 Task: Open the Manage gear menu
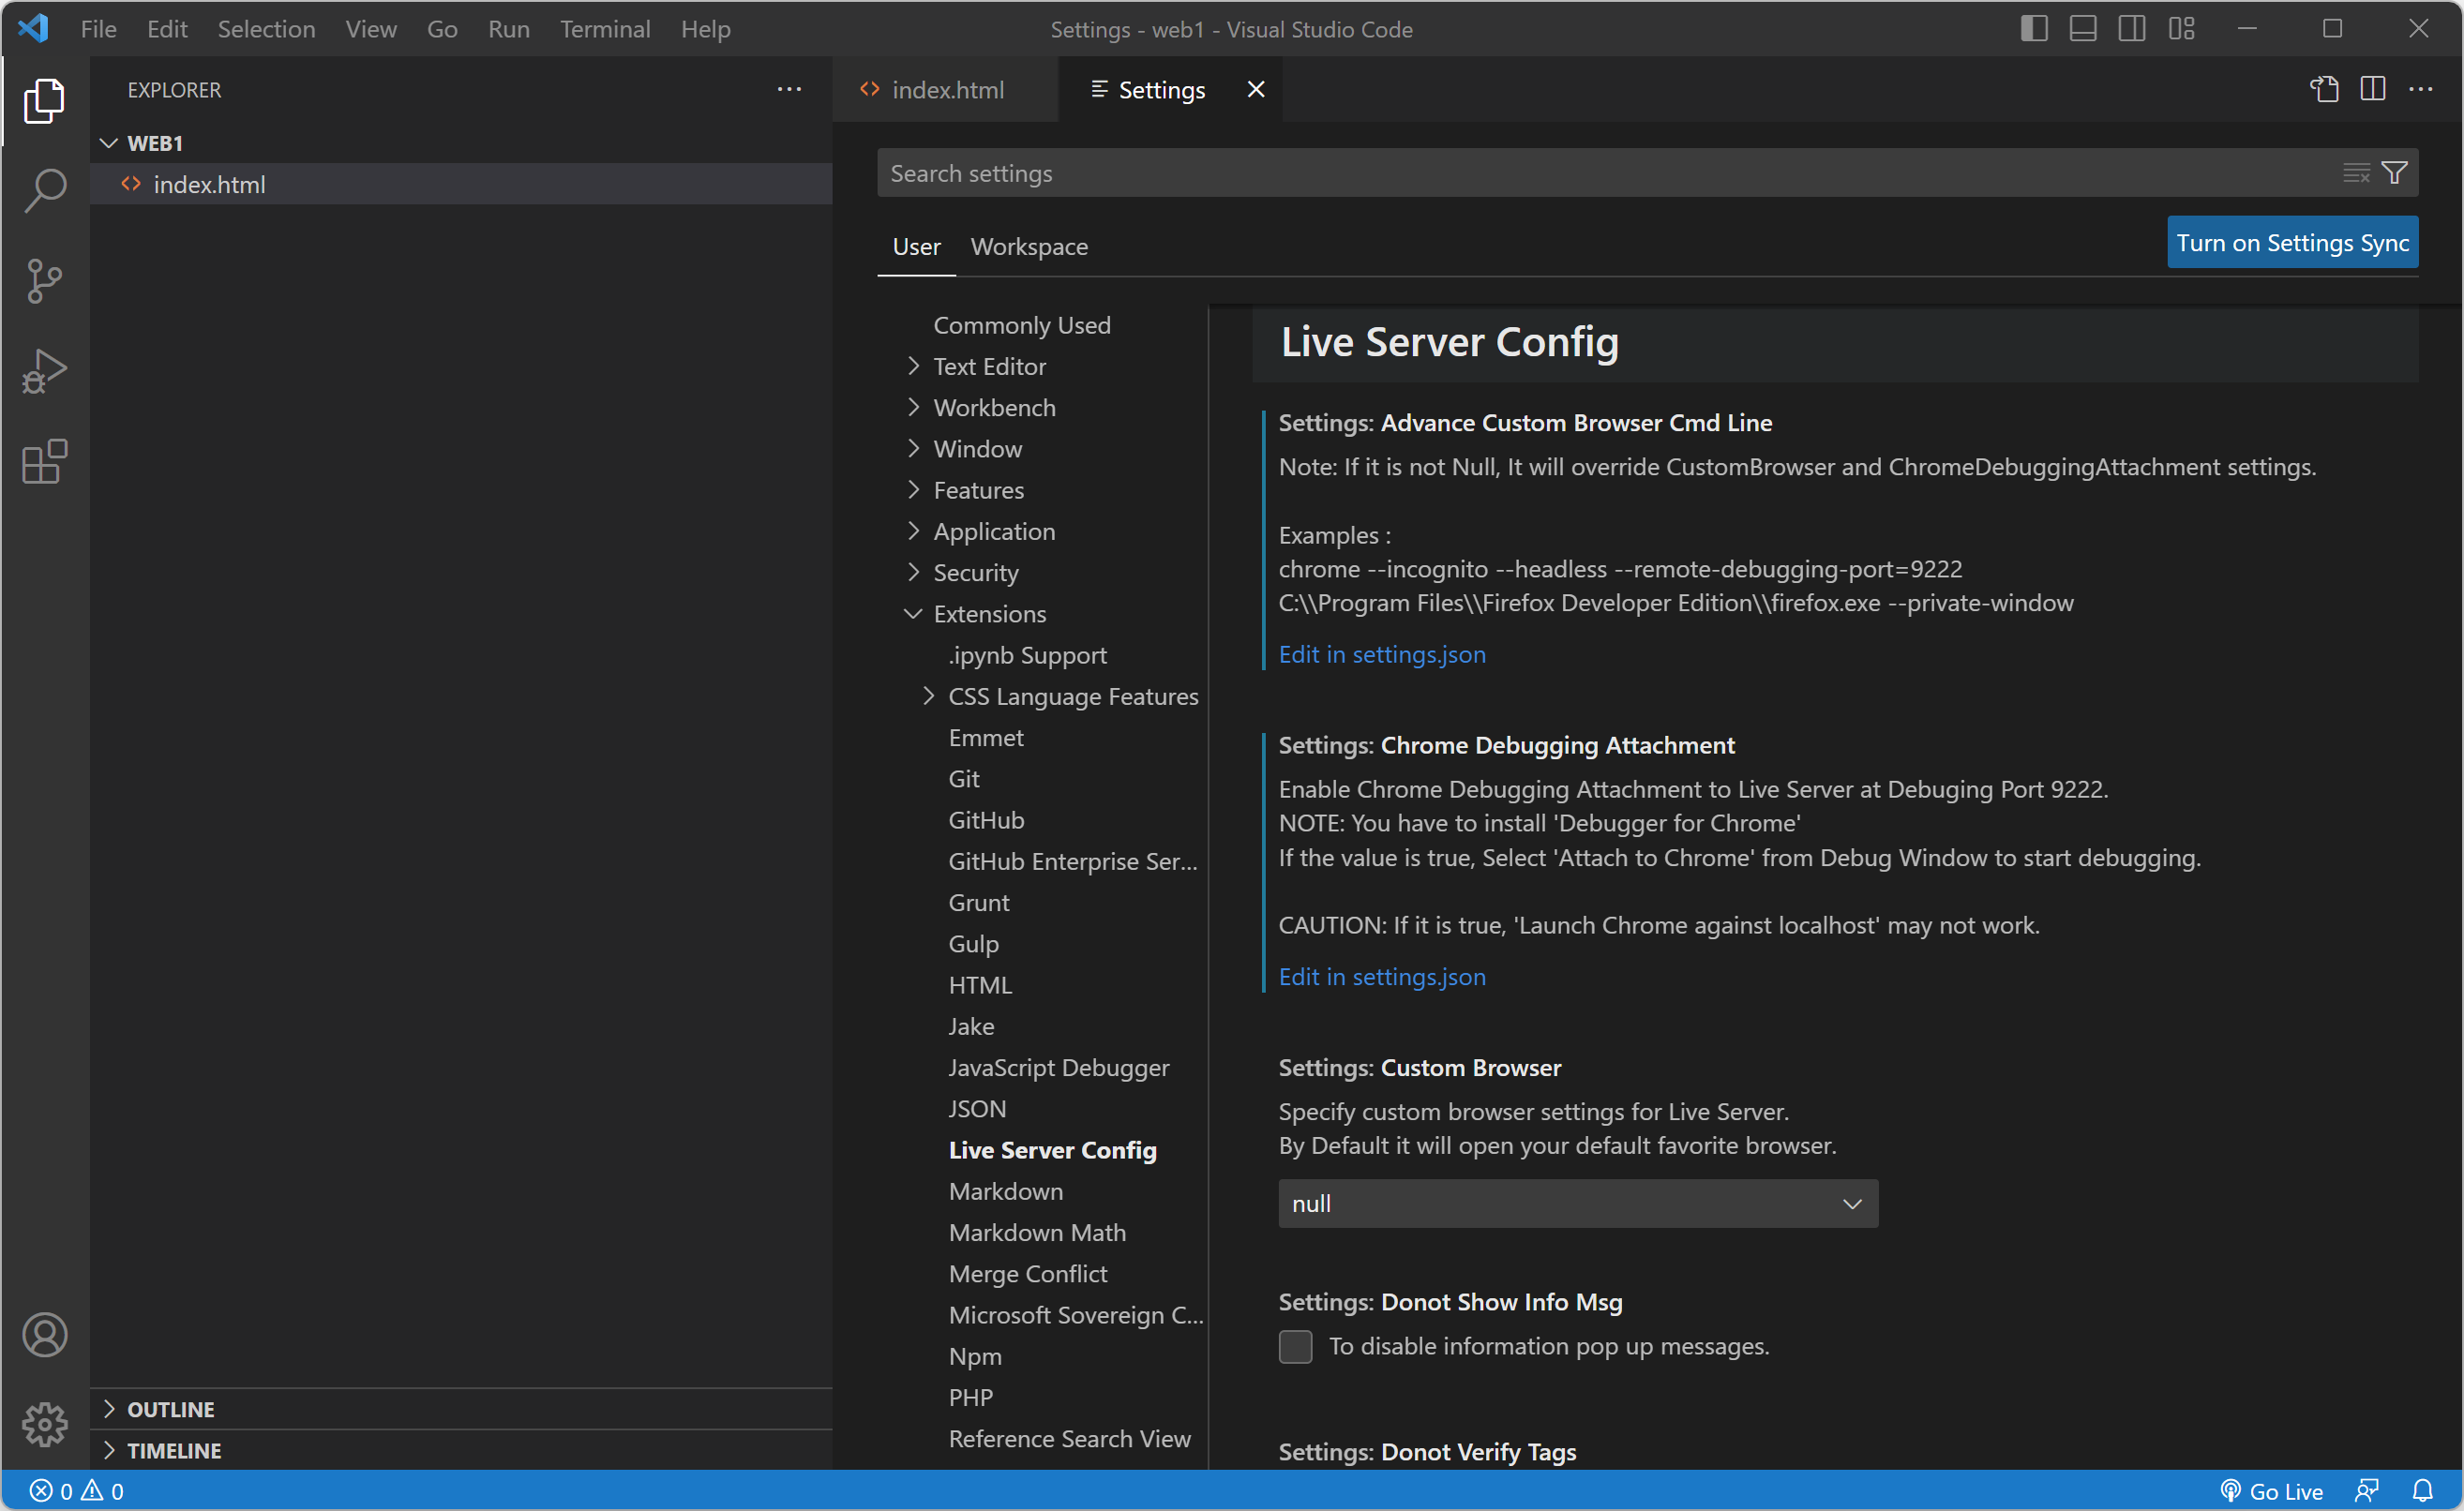[45, 1424]
